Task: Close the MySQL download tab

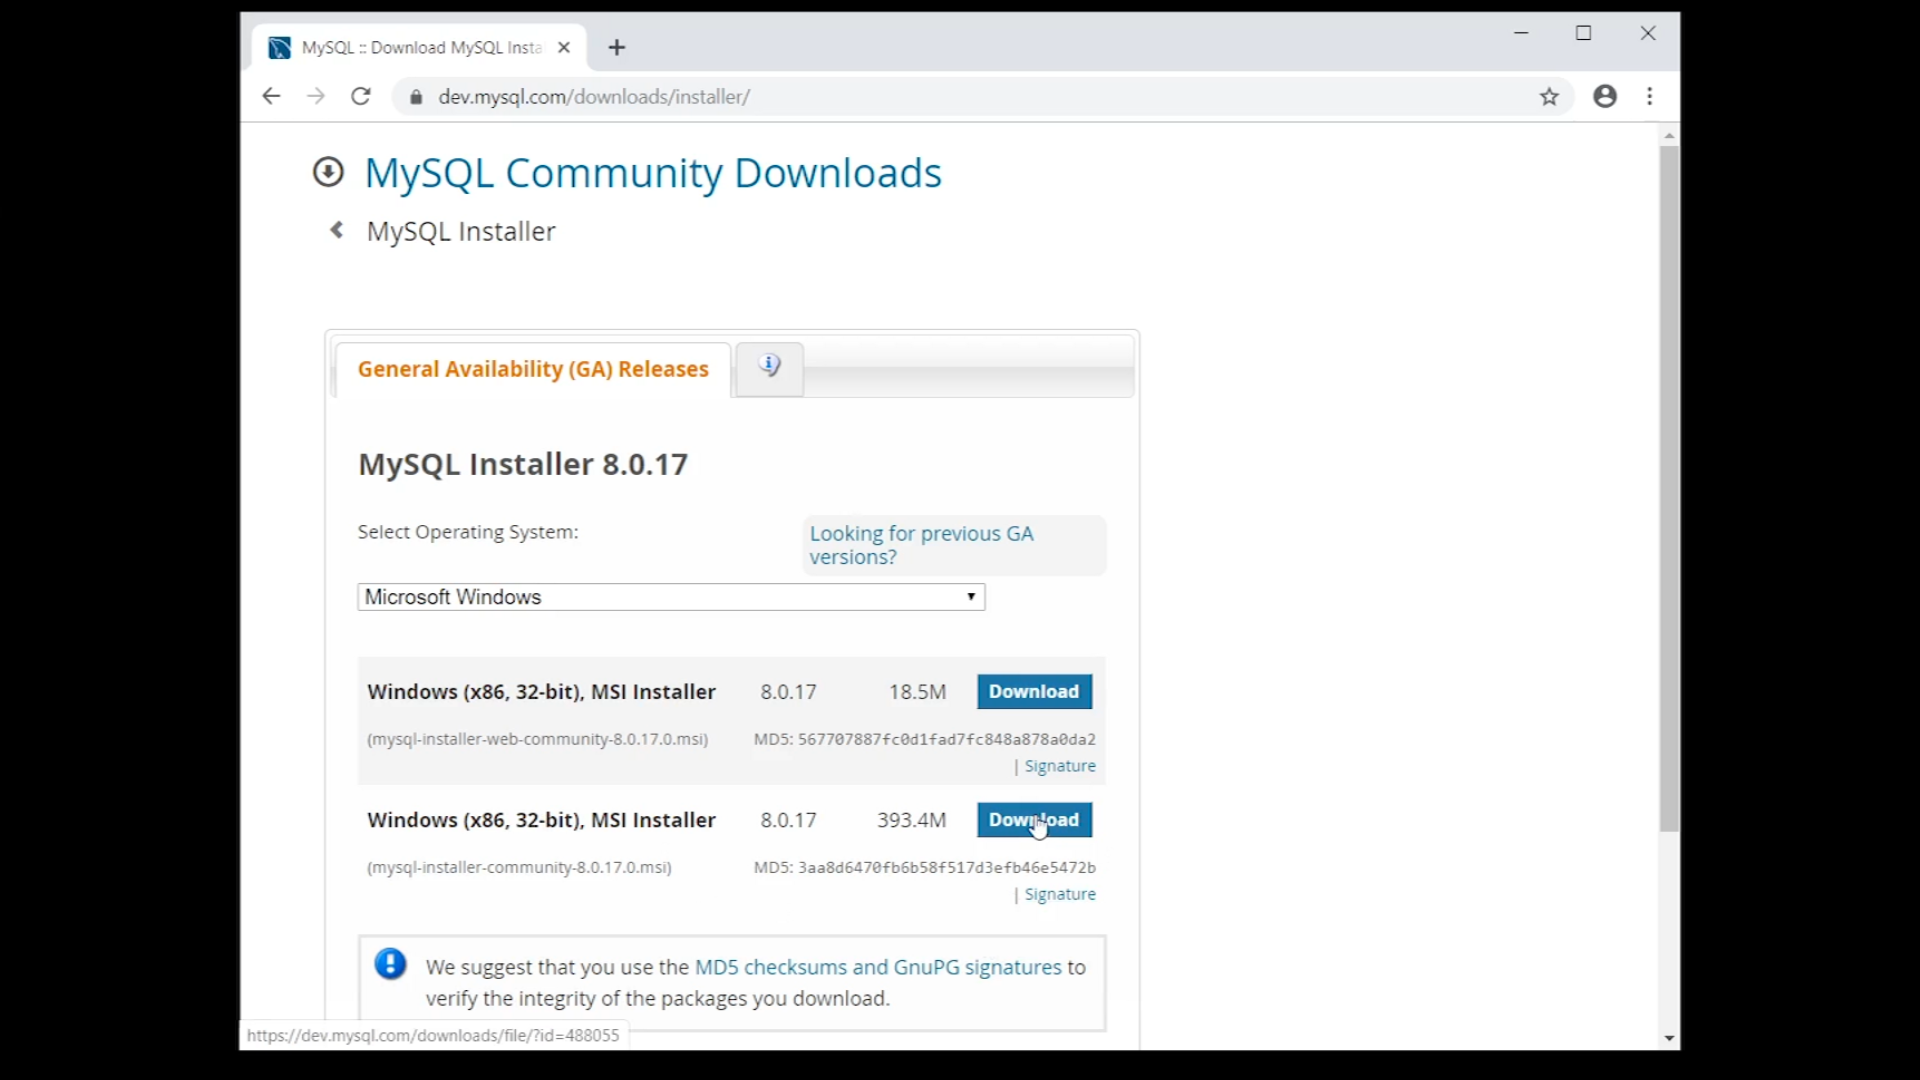Action: pyautogui.click(x=564, y=48)
